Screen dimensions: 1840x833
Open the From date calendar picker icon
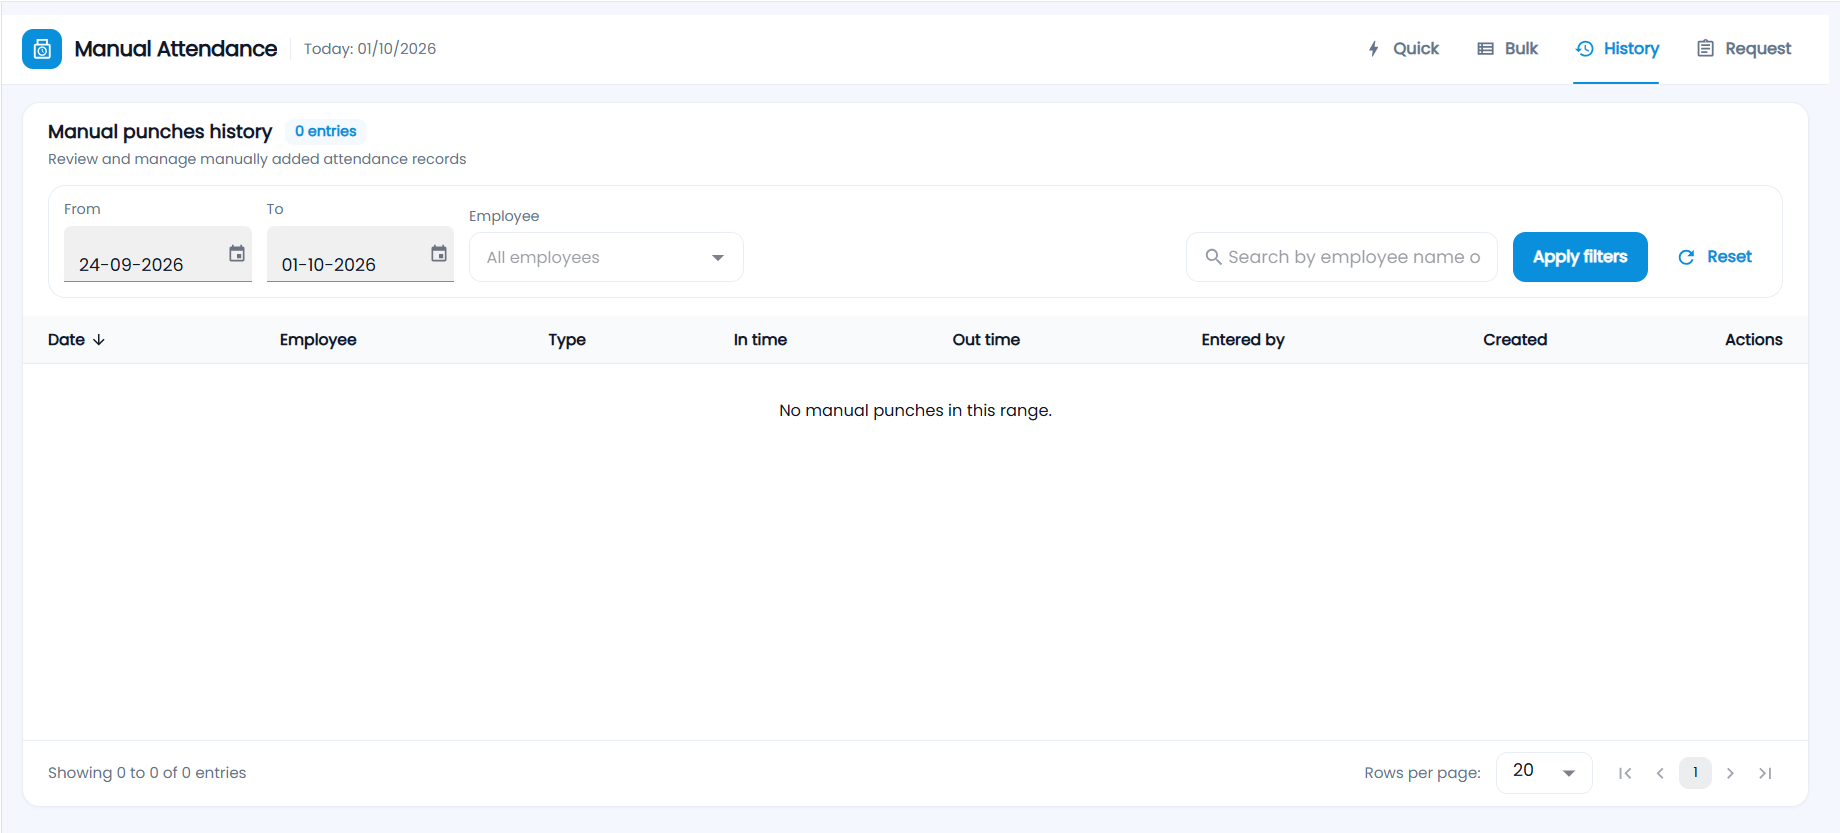[237, 254]
